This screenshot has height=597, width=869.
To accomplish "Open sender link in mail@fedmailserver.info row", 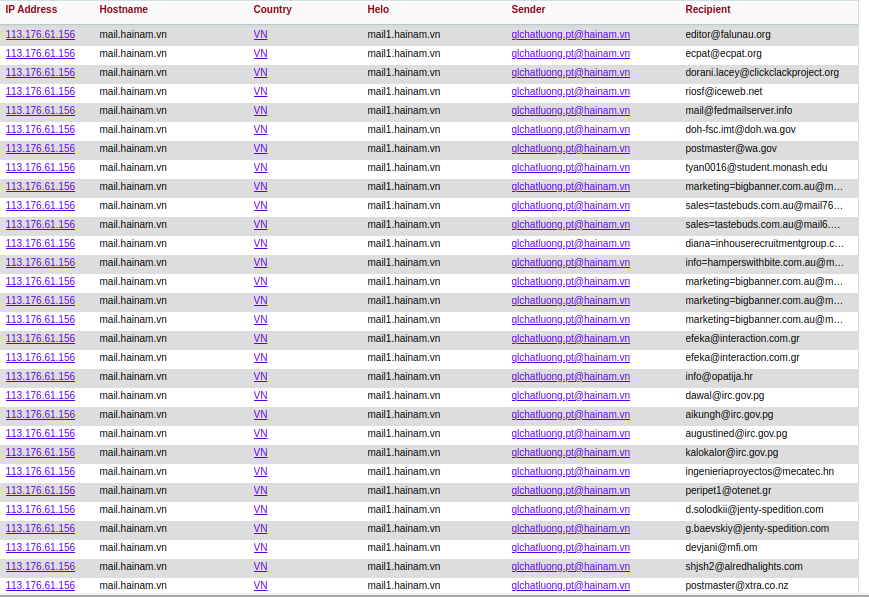I will (570, 110).
